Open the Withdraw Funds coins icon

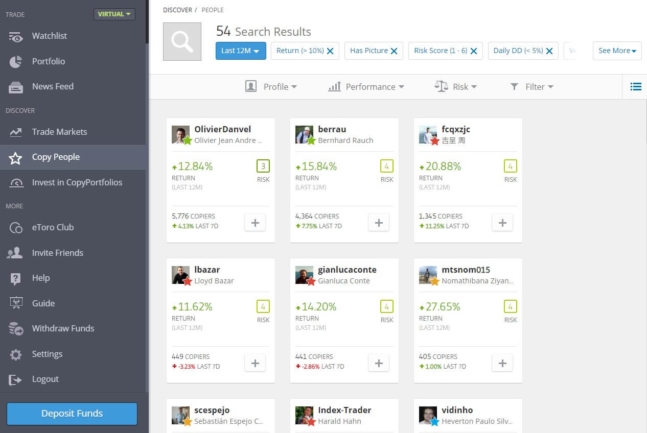[x=16, y=329]
